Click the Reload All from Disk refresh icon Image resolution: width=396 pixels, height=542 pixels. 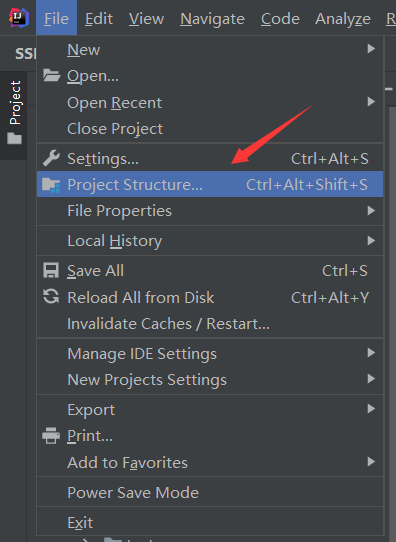coord(51,297)
